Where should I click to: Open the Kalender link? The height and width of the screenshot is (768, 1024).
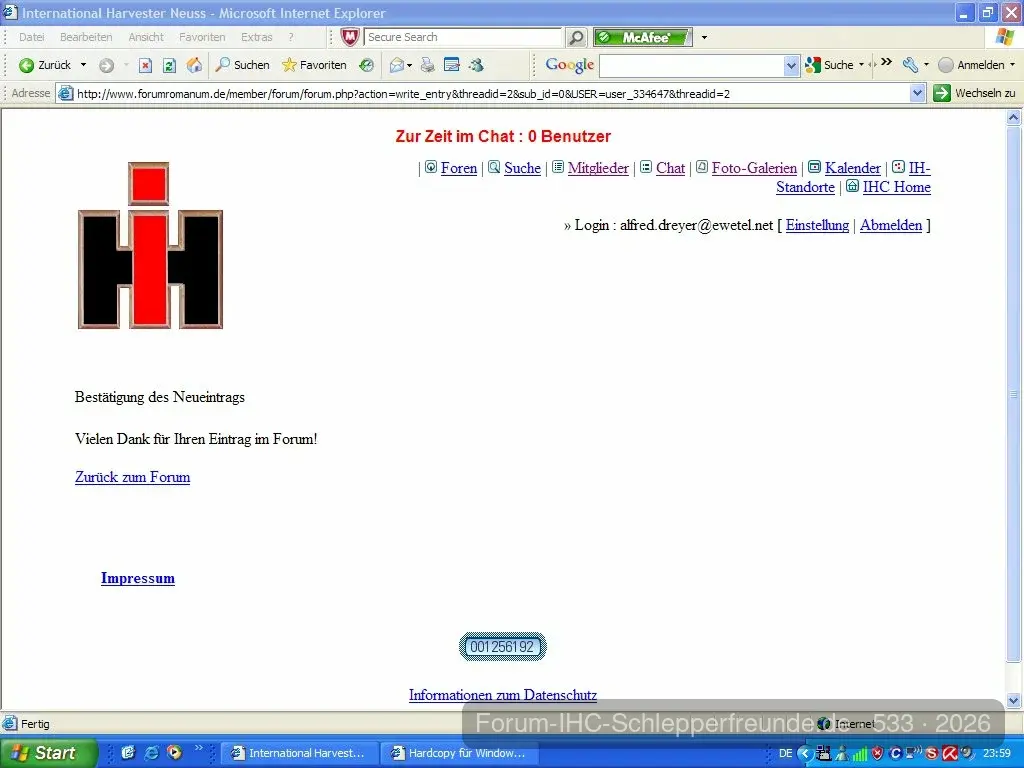pyautogui.click(x=852, y=168)
